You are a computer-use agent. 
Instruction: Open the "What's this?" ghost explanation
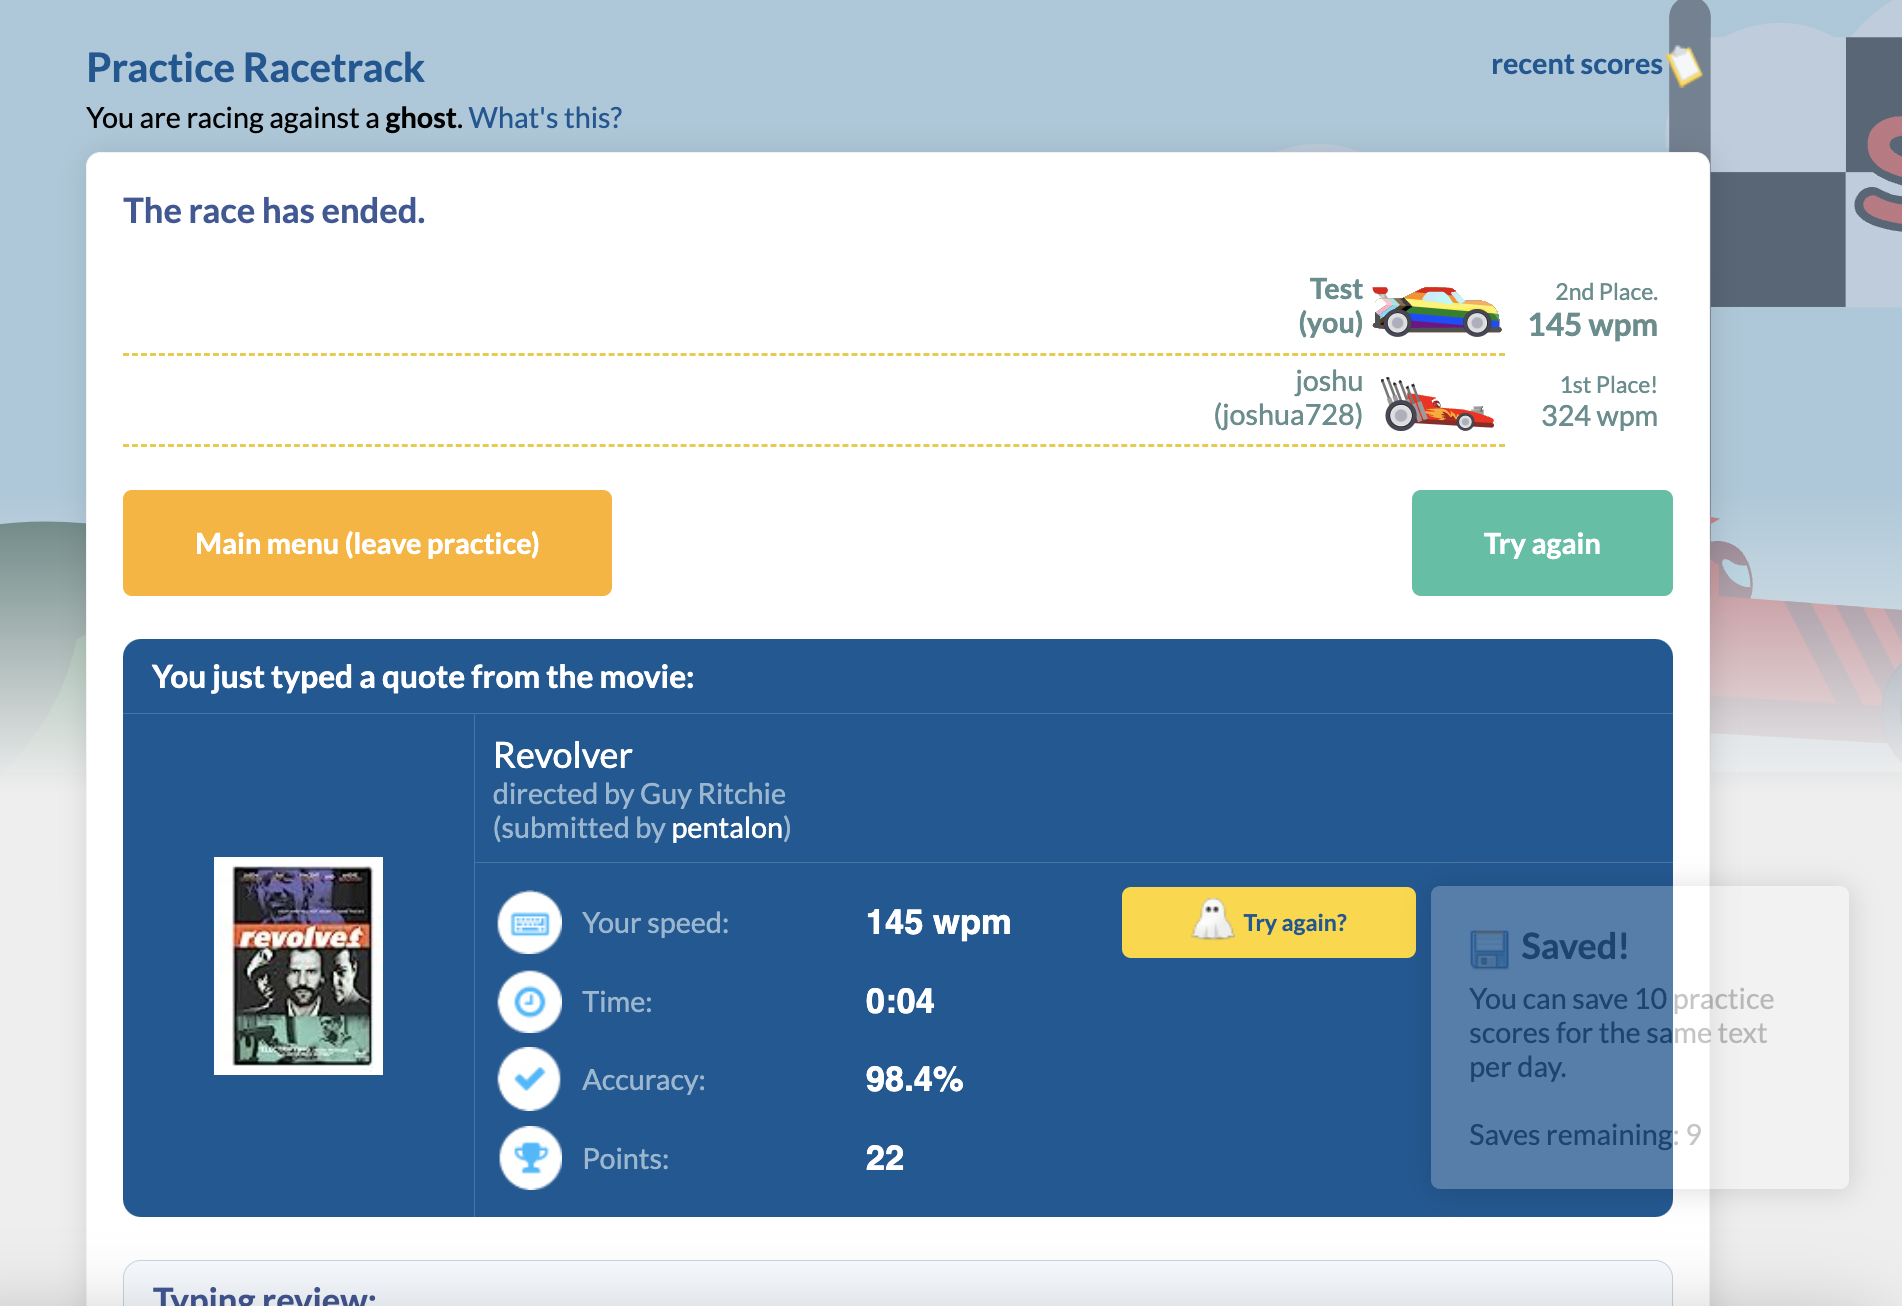545,118
